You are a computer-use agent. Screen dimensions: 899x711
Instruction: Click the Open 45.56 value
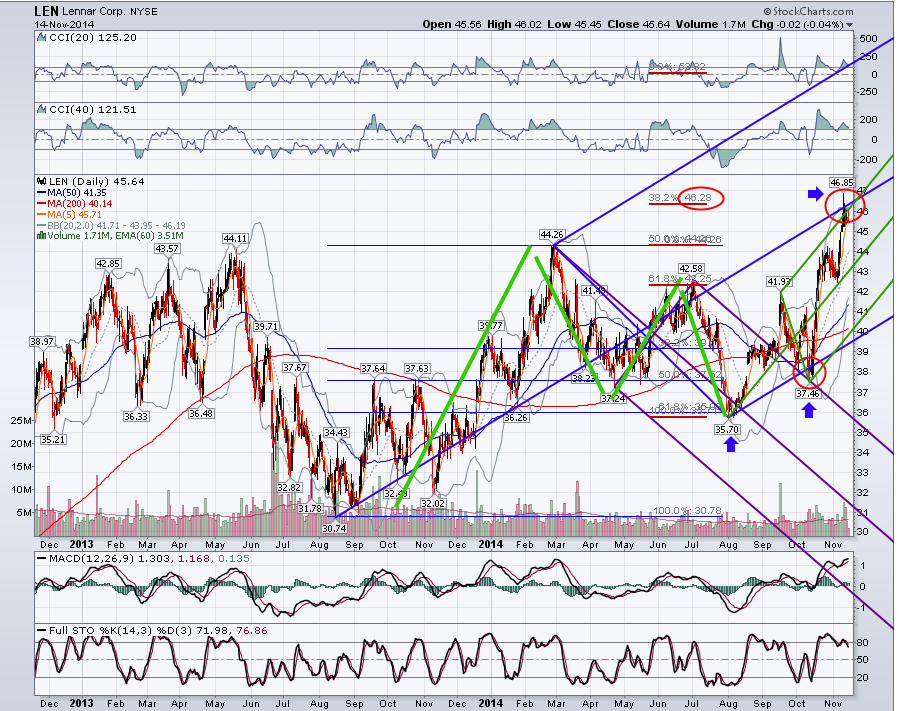[452, 25]
